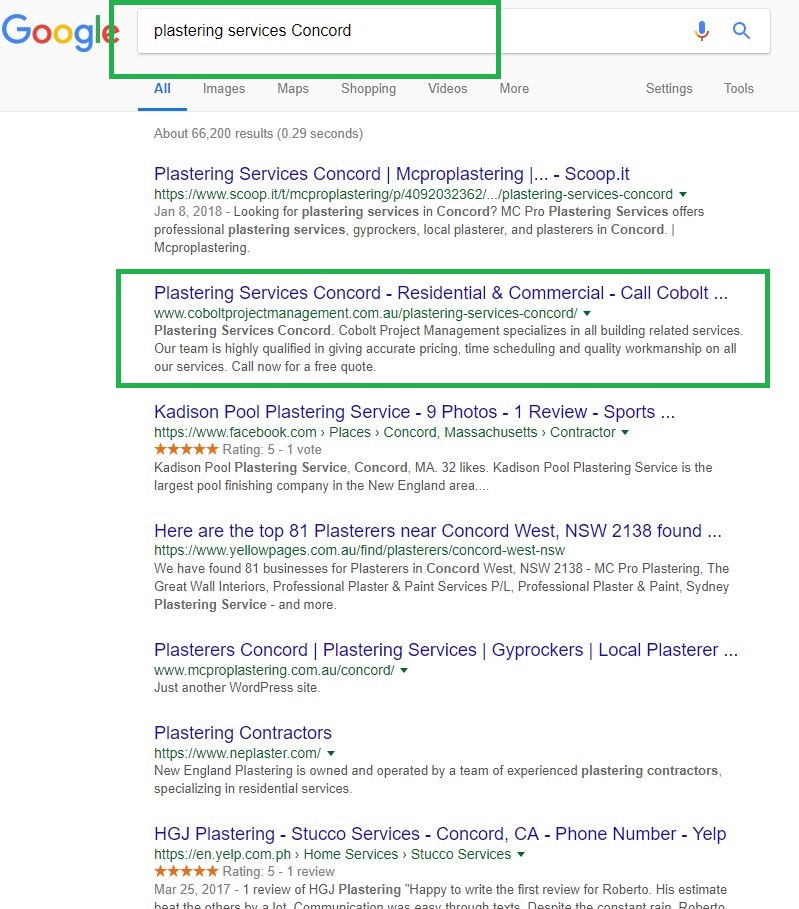Click the microphone voice search icon

pyautogui.click(x=702, y=31)
